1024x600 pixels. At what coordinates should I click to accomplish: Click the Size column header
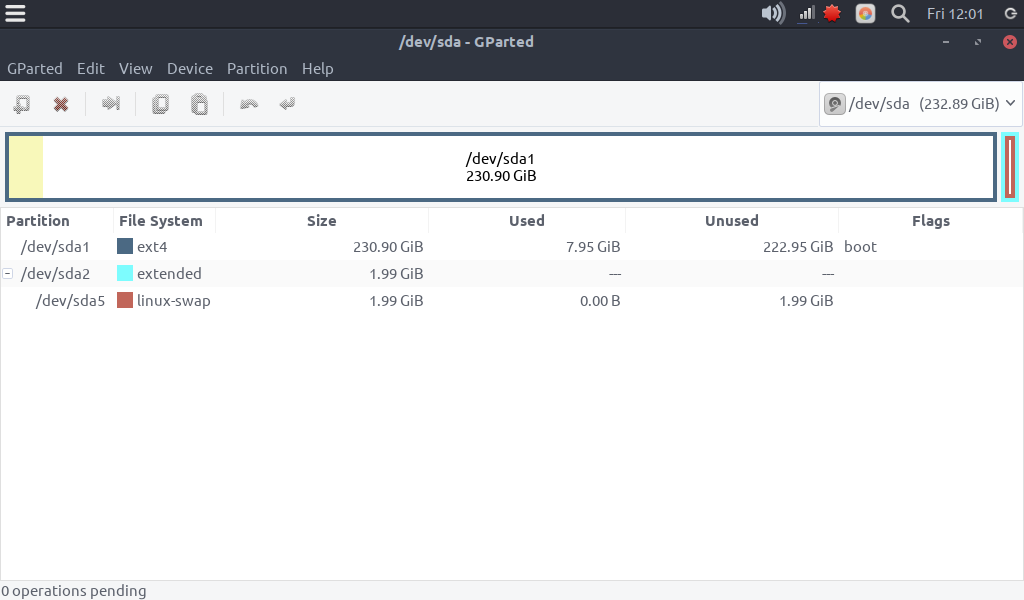pos(321,221)
